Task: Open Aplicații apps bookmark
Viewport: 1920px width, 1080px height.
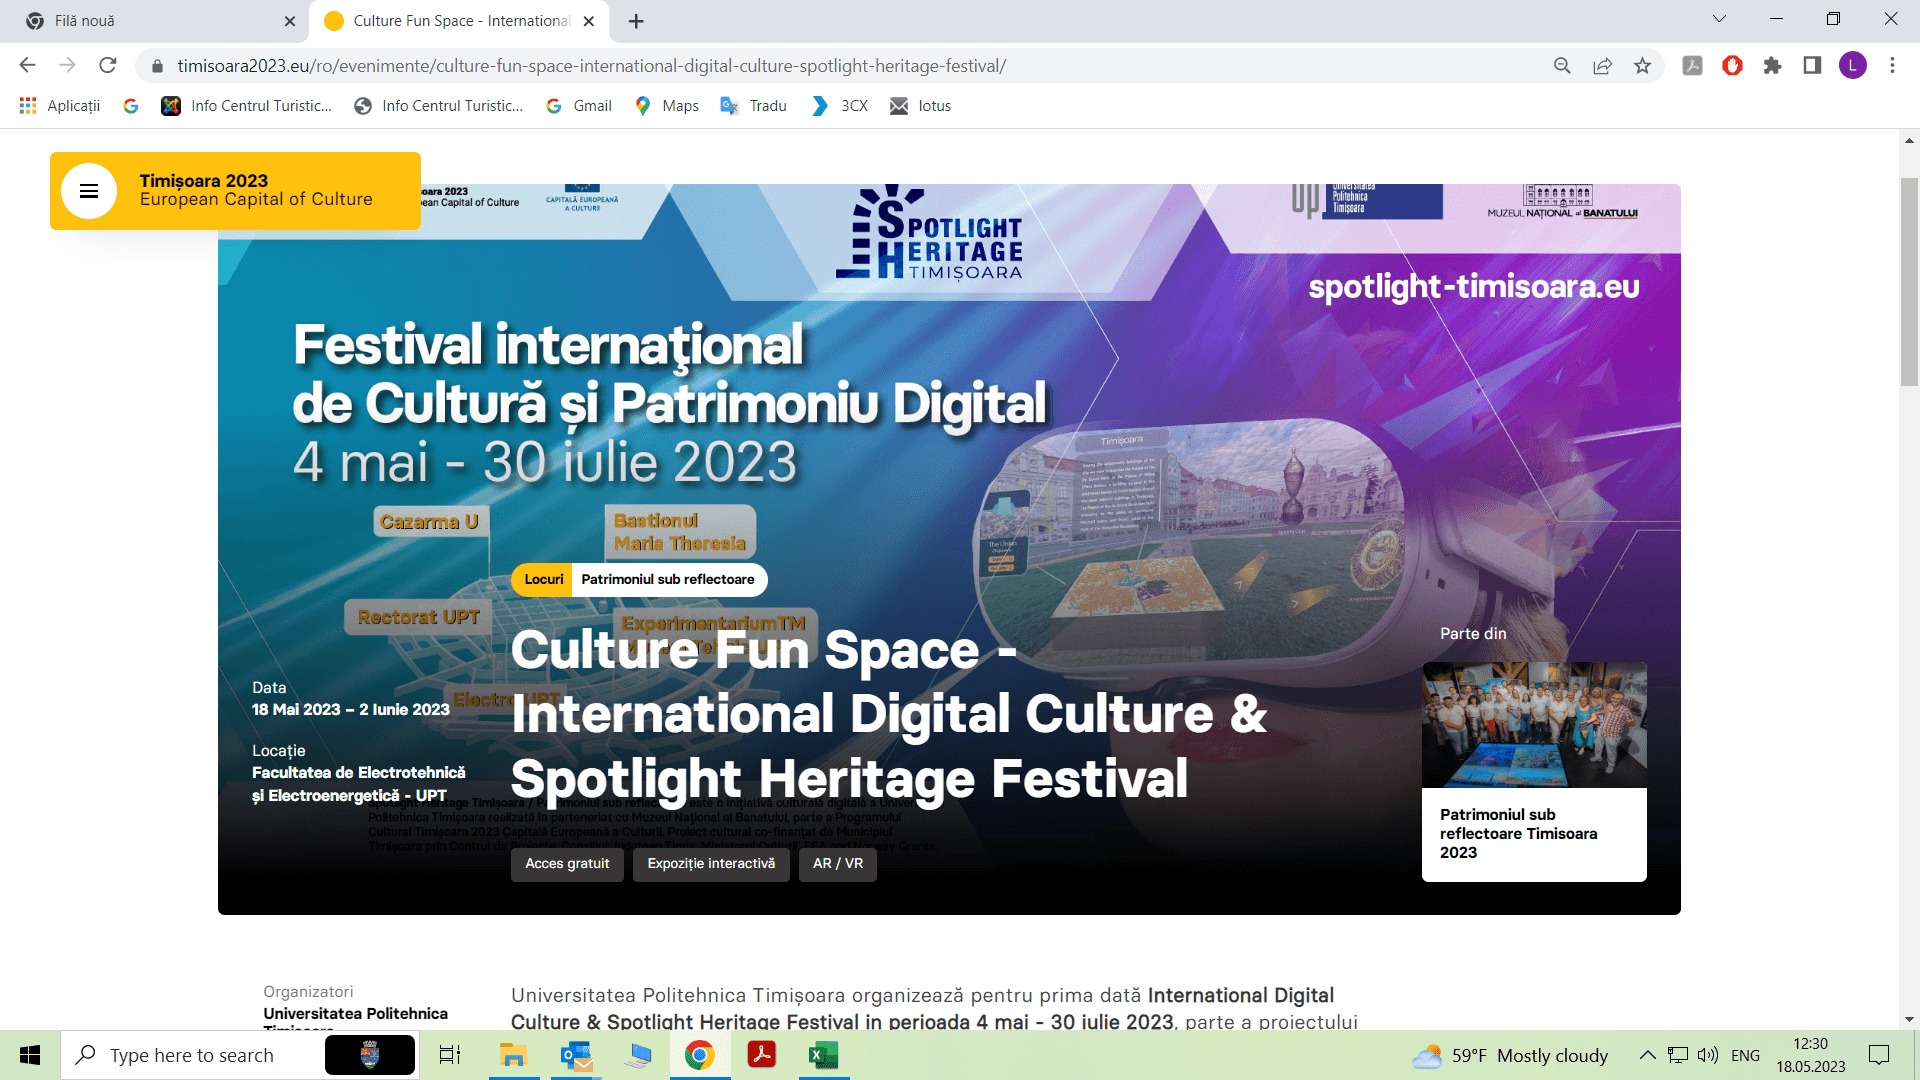Action: pyautogui.click(x=60, y=106)
